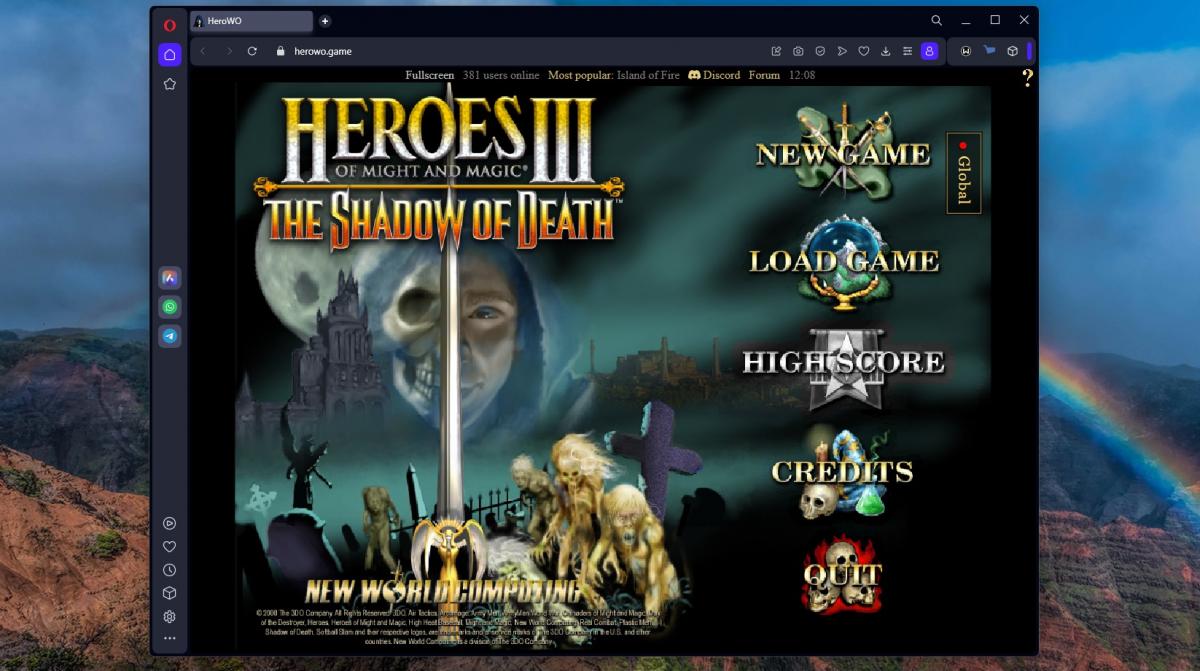Open the sidebar player icon
This screenshot has width=1200, height=671.
coord(170,523)
